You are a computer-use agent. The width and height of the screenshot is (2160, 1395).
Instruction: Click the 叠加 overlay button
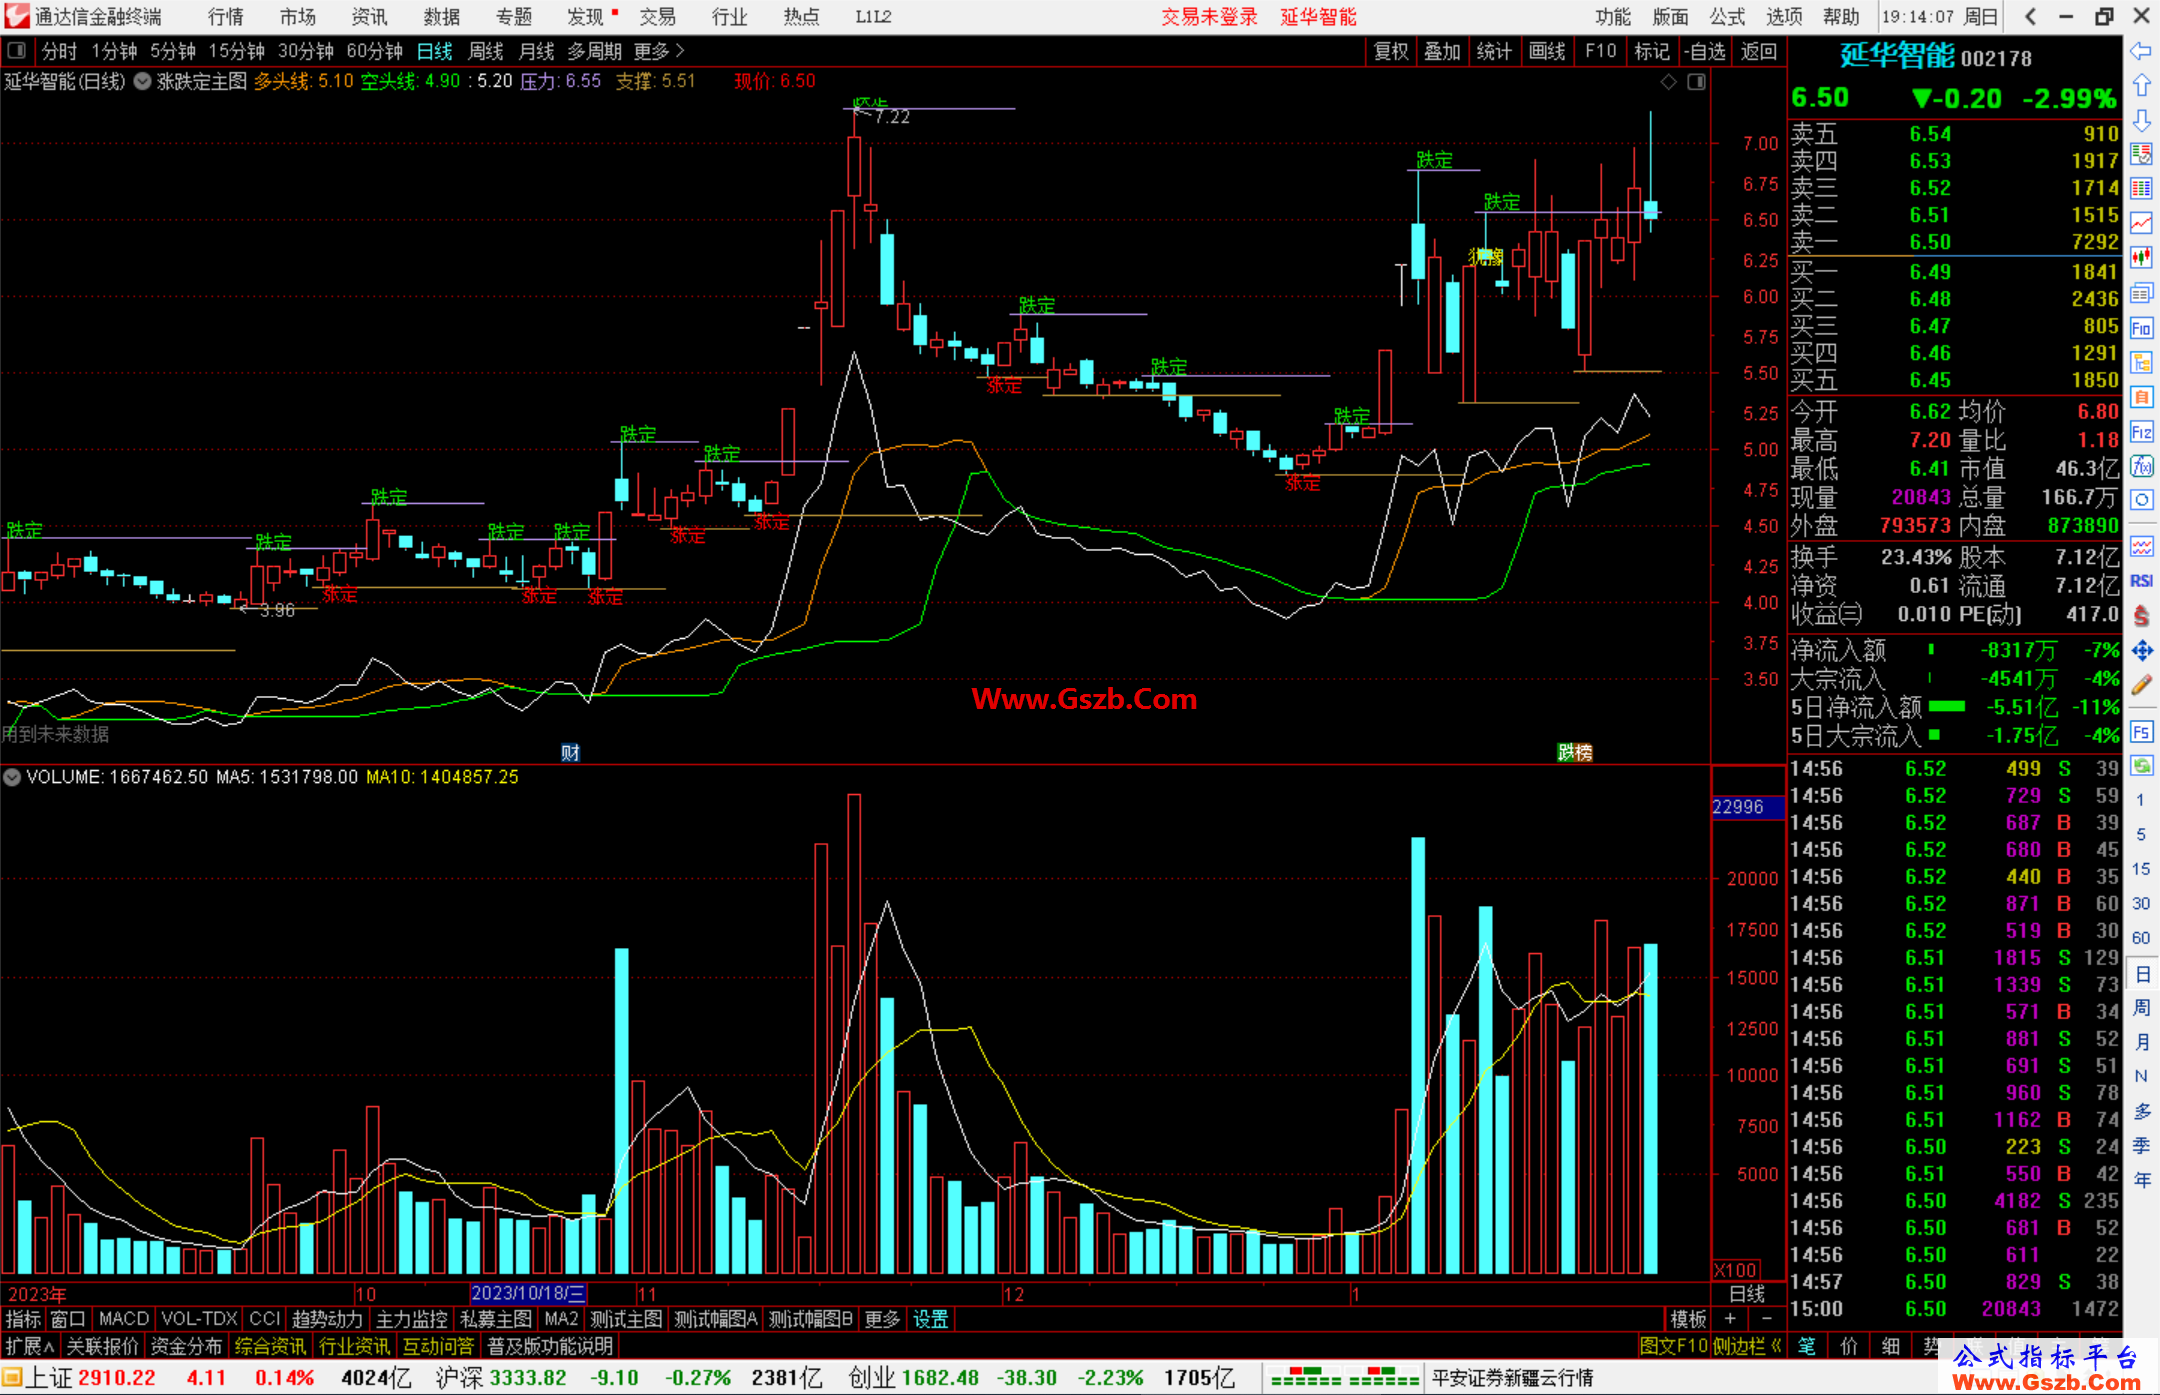1443,51
